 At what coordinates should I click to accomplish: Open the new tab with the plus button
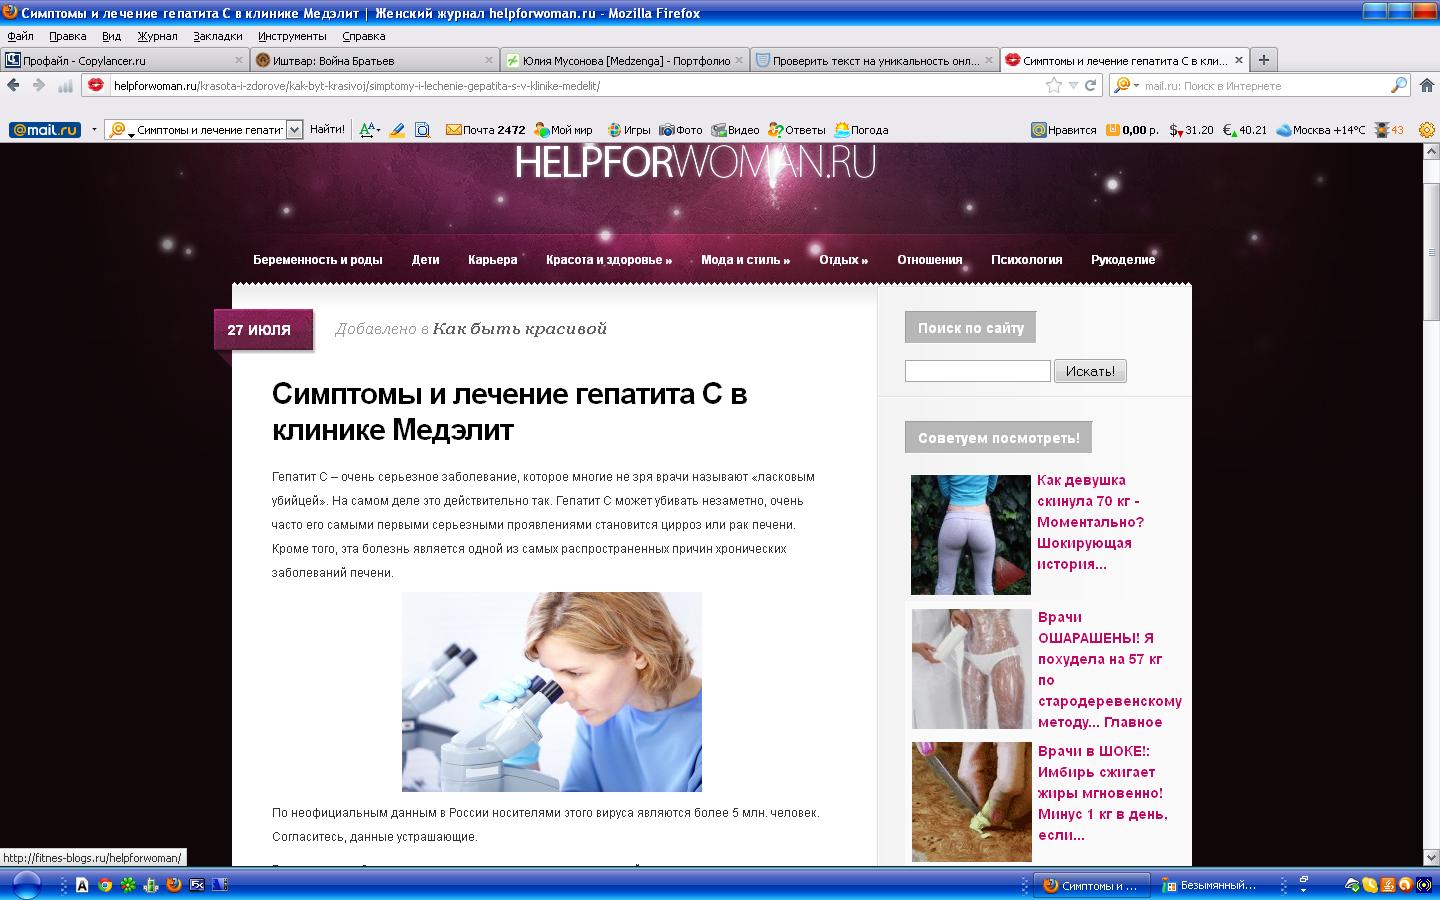1264,60
